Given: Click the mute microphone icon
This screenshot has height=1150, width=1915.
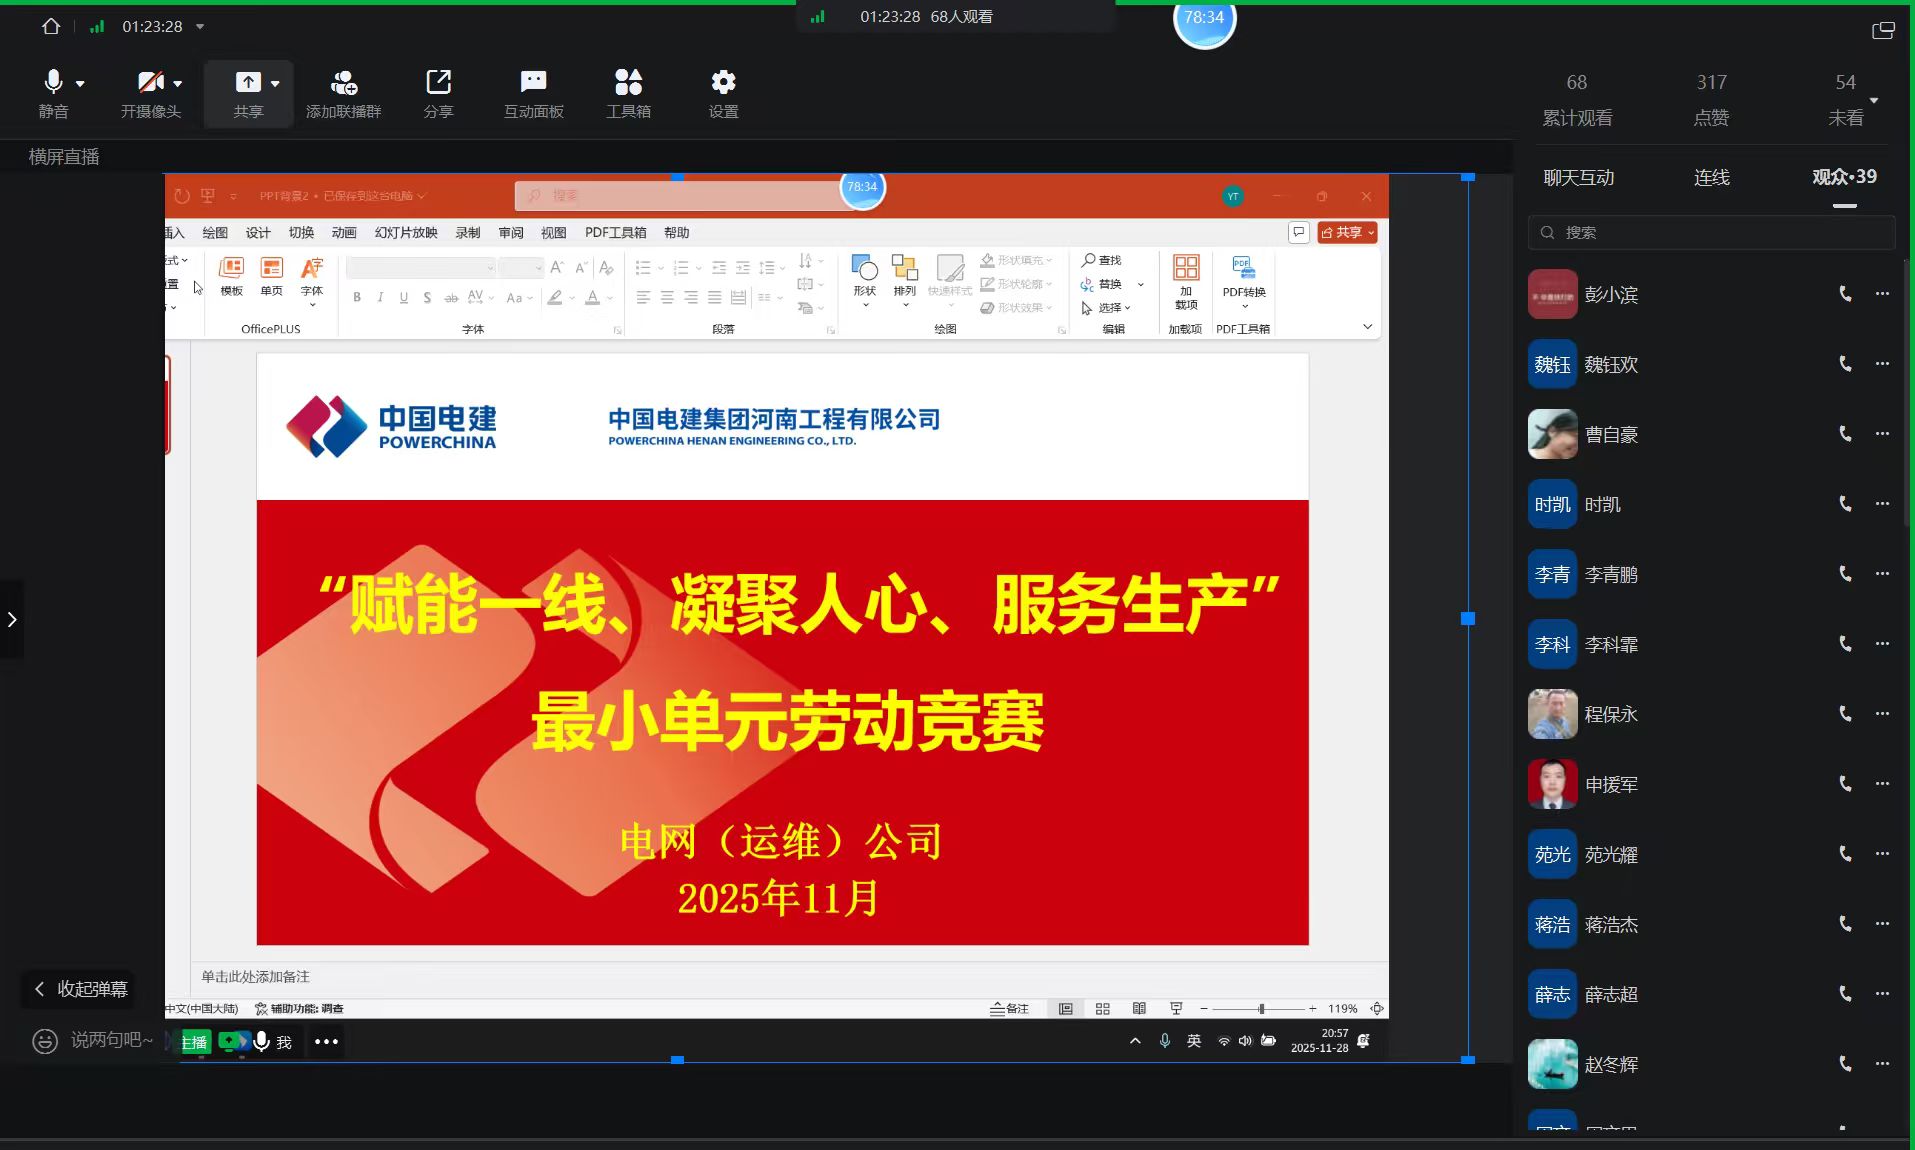Looking at the screenshot, I should tap(53, 82).
